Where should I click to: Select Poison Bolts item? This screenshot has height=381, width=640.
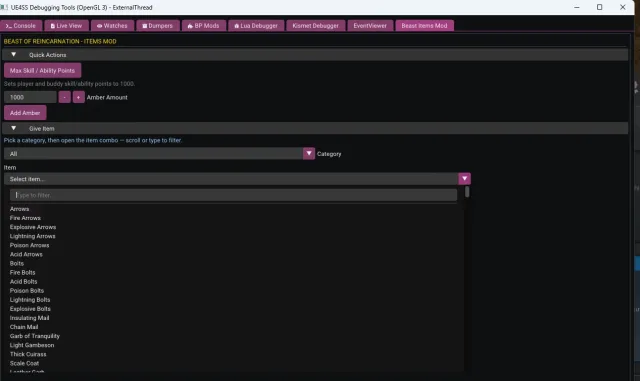pos(27,291)
